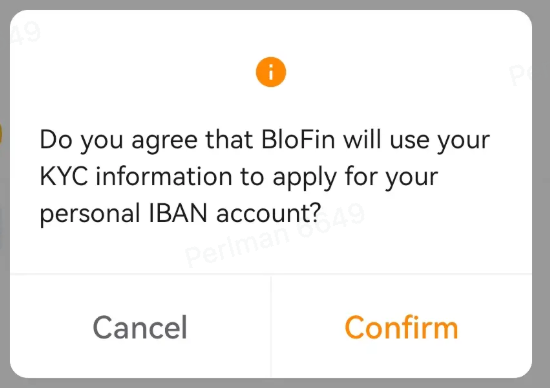Click the KYC text in the dialog
This screenshot has height=388, width=550.
click(64, 176)
